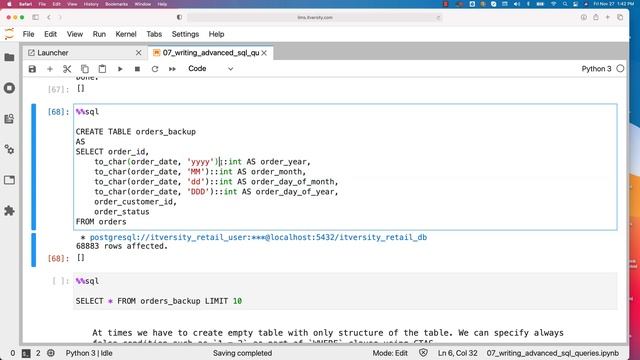Save the notebook with disk icon
Viewport: 640px width, 360px height.
[x=32, y=69]
